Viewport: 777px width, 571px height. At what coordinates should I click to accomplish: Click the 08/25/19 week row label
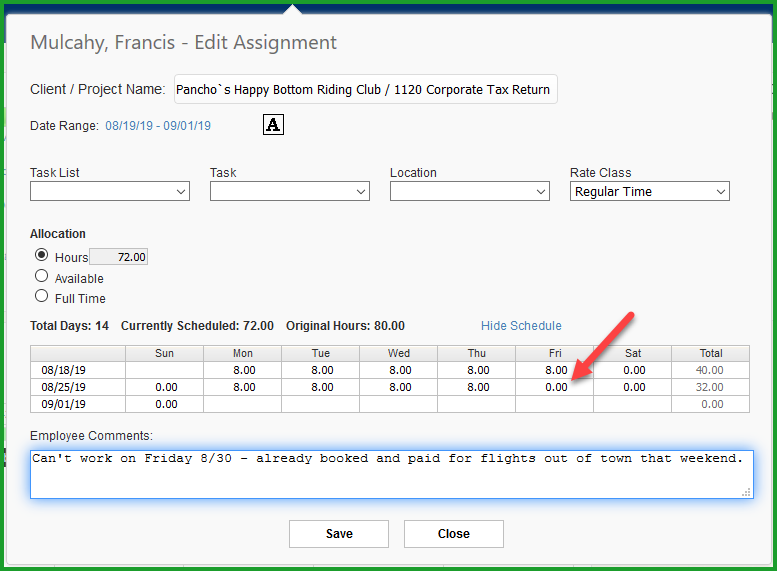click(78, 387)
